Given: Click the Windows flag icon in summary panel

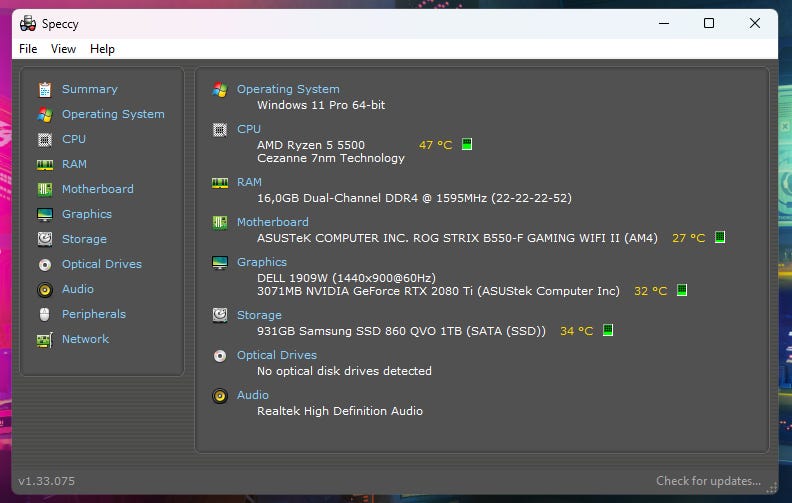Looking at the screenshot, I should pos(220,89).
